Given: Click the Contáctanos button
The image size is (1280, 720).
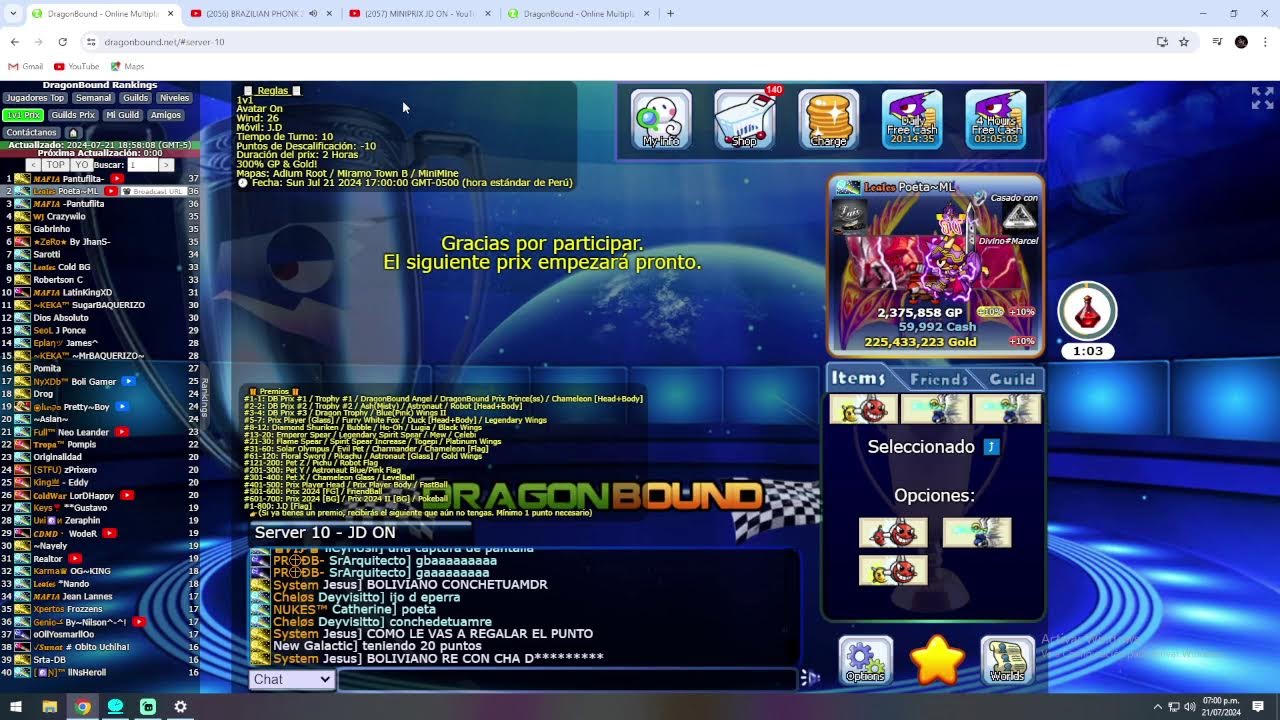Looking at the screenshot, I should (x=32, y=132).
